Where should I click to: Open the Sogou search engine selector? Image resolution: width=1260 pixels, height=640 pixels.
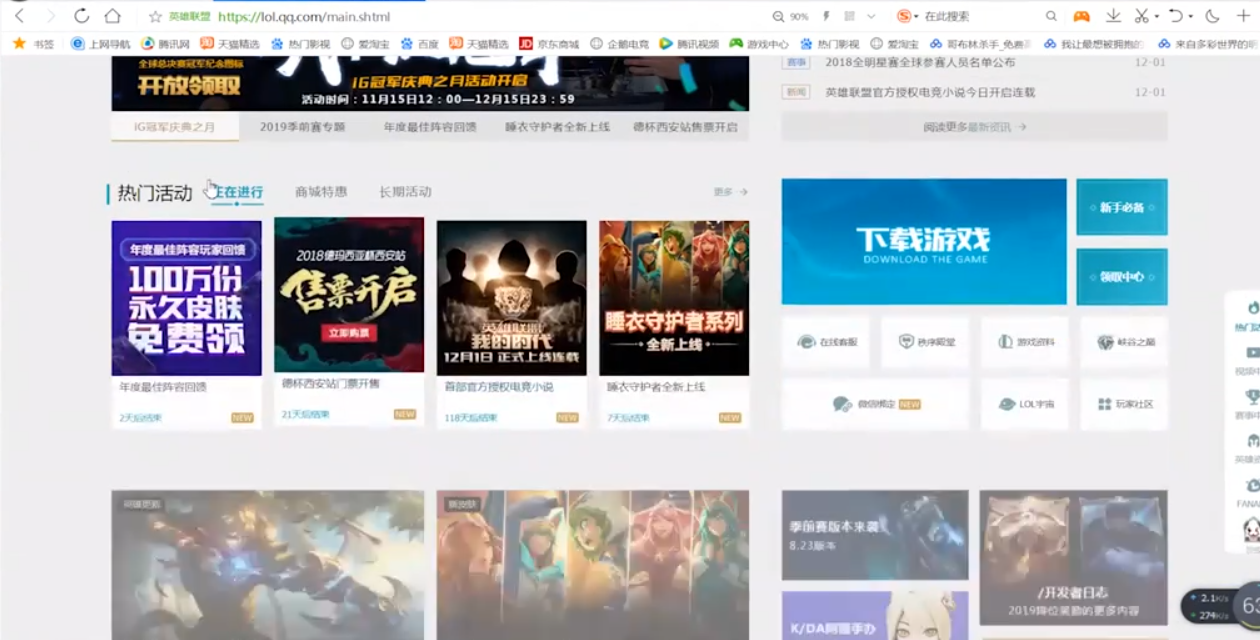(908, 17)
